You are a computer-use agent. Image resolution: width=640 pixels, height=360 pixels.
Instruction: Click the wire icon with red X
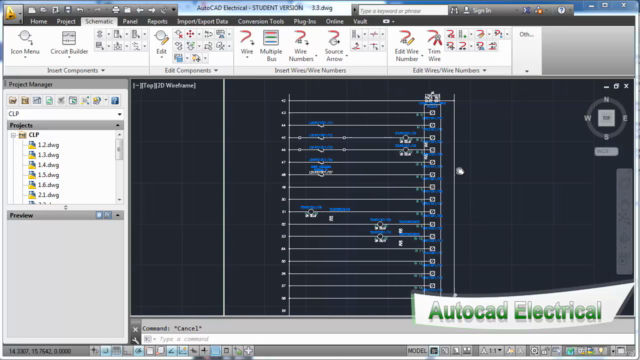point(450,34)
